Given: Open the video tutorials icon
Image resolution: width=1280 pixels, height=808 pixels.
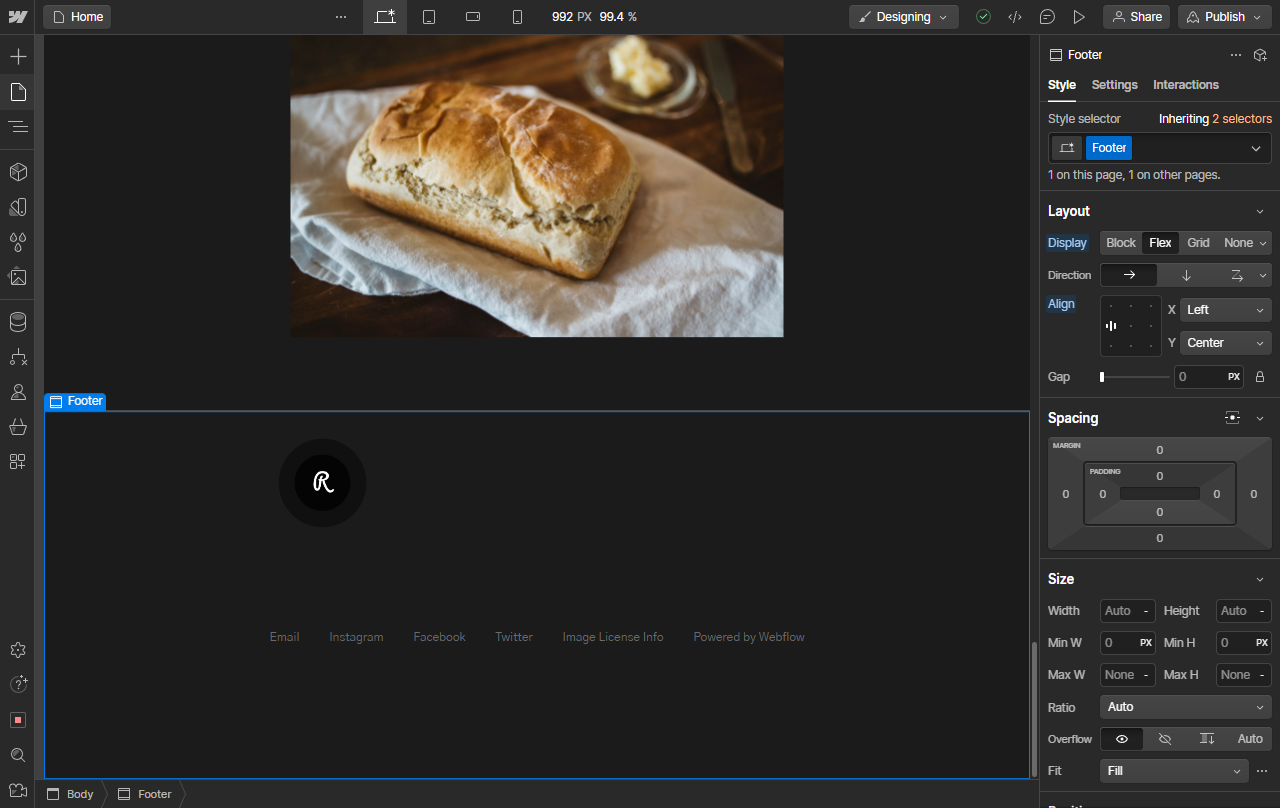Looking at the screenshot, I should [x=18, y=790].
